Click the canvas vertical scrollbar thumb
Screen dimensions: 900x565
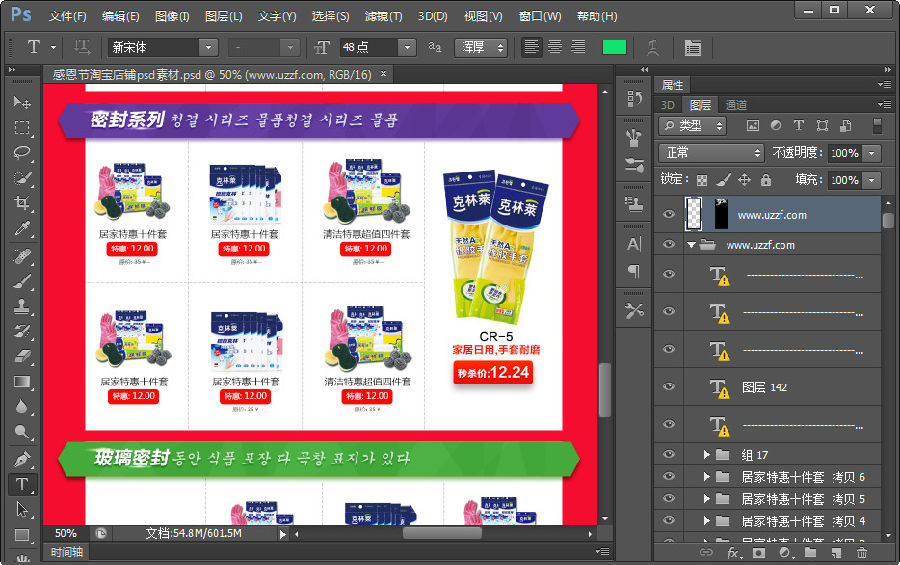[604, 390]
